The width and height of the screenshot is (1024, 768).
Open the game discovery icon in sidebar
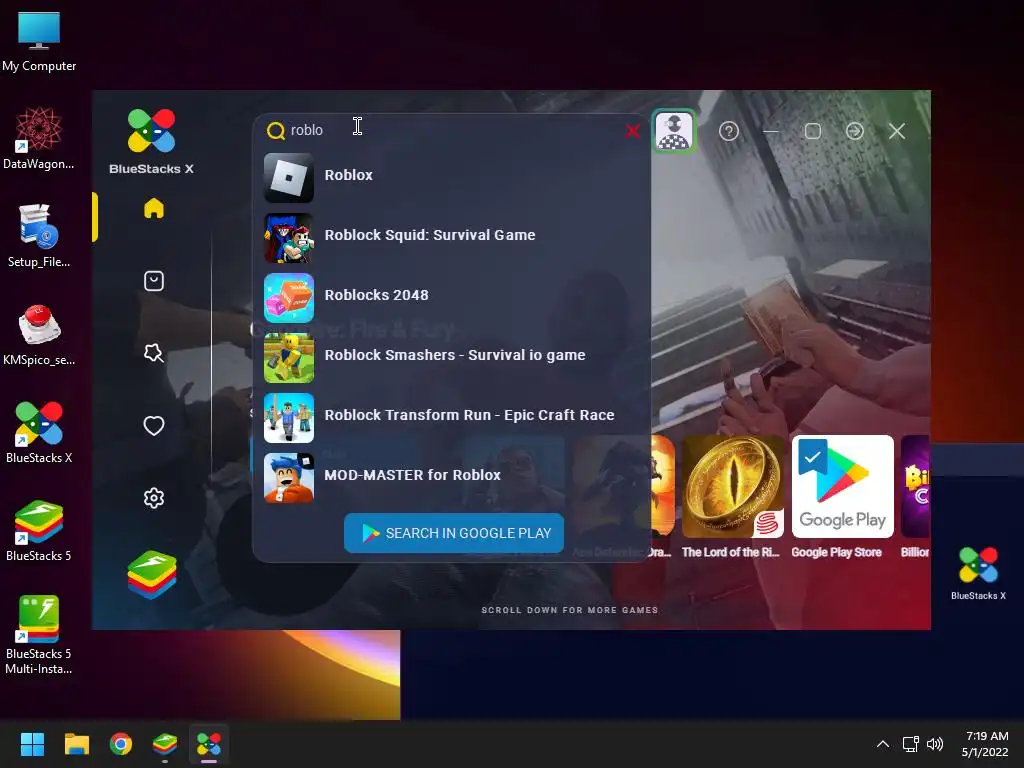coord(153,353)
